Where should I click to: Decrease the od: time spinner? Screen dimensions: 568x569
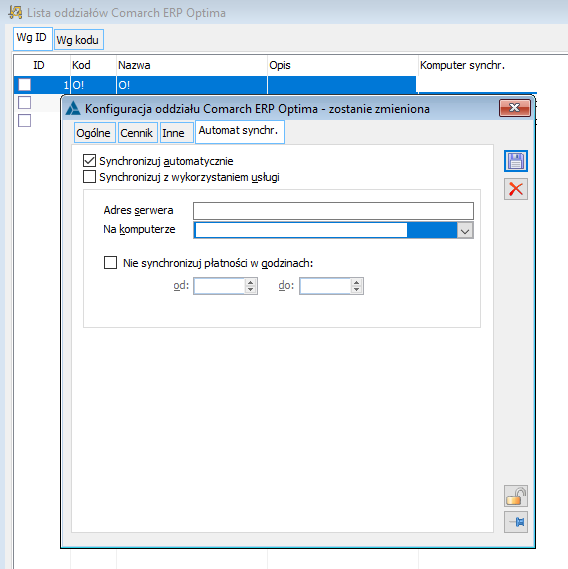pyautogui.click(x=250, y=290)
